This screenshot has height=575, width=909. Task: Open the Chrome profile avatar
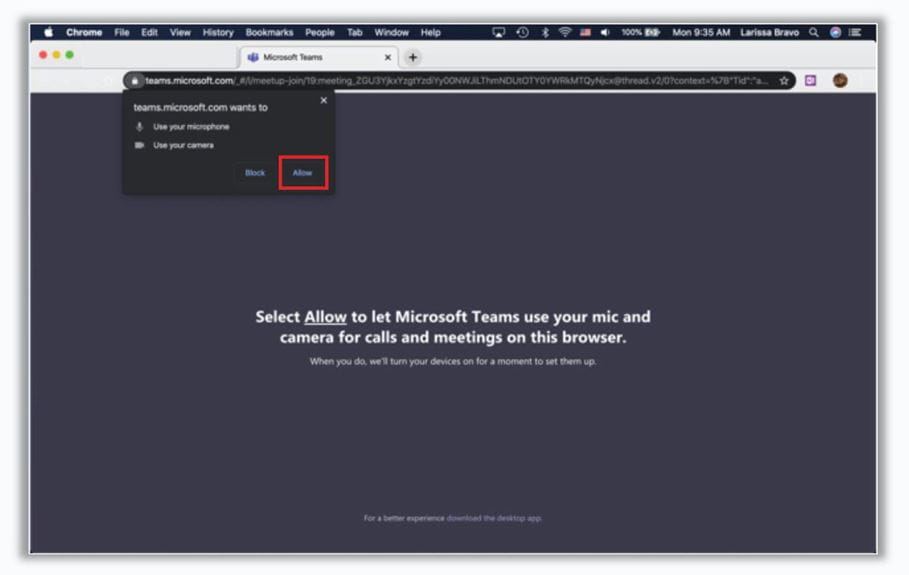tap(840, 81)
